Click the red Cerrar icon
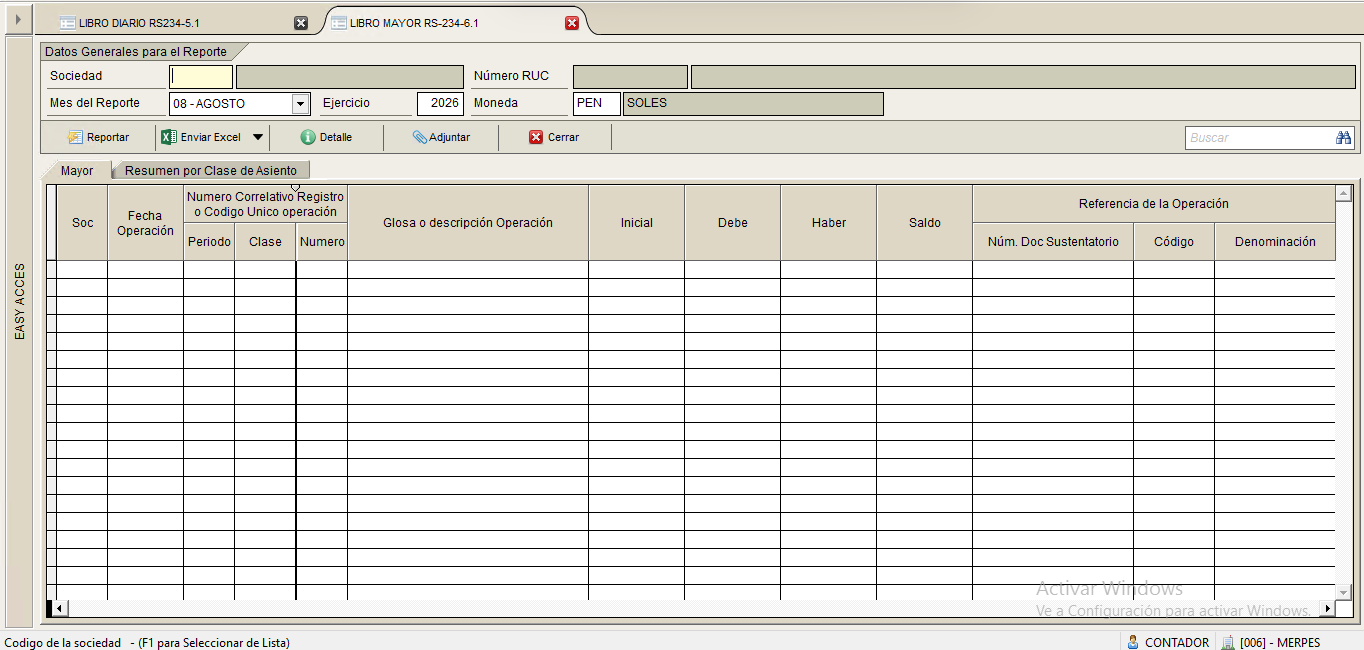 tap(536, 137)
